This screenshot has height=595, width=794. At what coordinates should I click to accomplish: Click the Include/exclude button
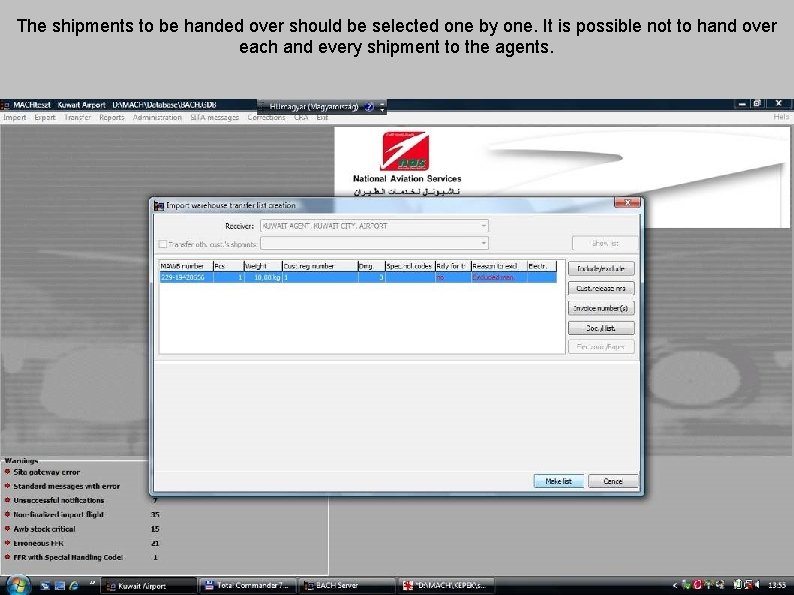pyautogui.click(x=601, y=269)
